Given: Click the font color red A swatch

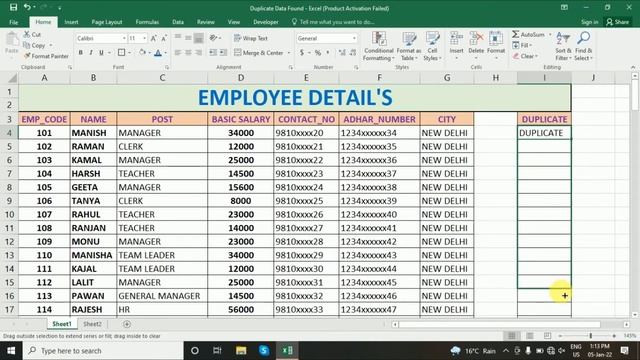Looking at the screenshot, I should (158, 53).
